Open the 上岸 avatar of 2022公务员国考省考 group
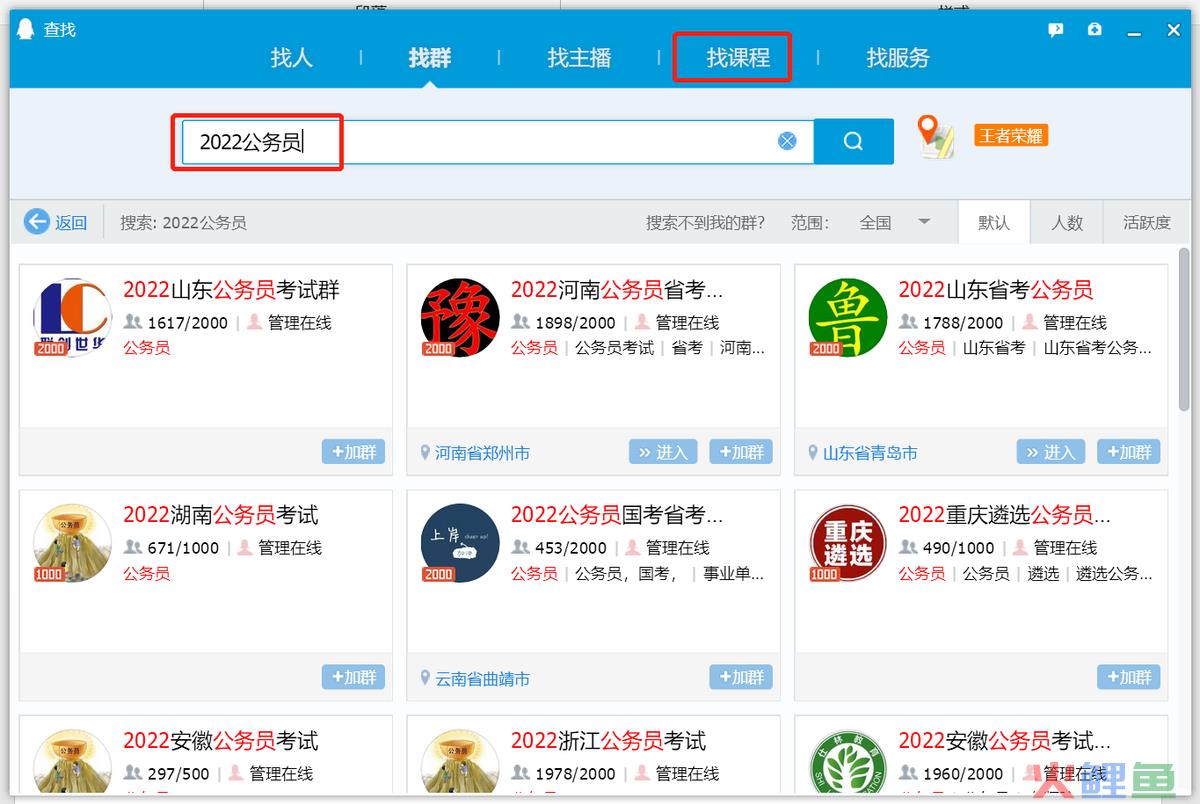This screenshot has height=804, width=1200. 460,543
